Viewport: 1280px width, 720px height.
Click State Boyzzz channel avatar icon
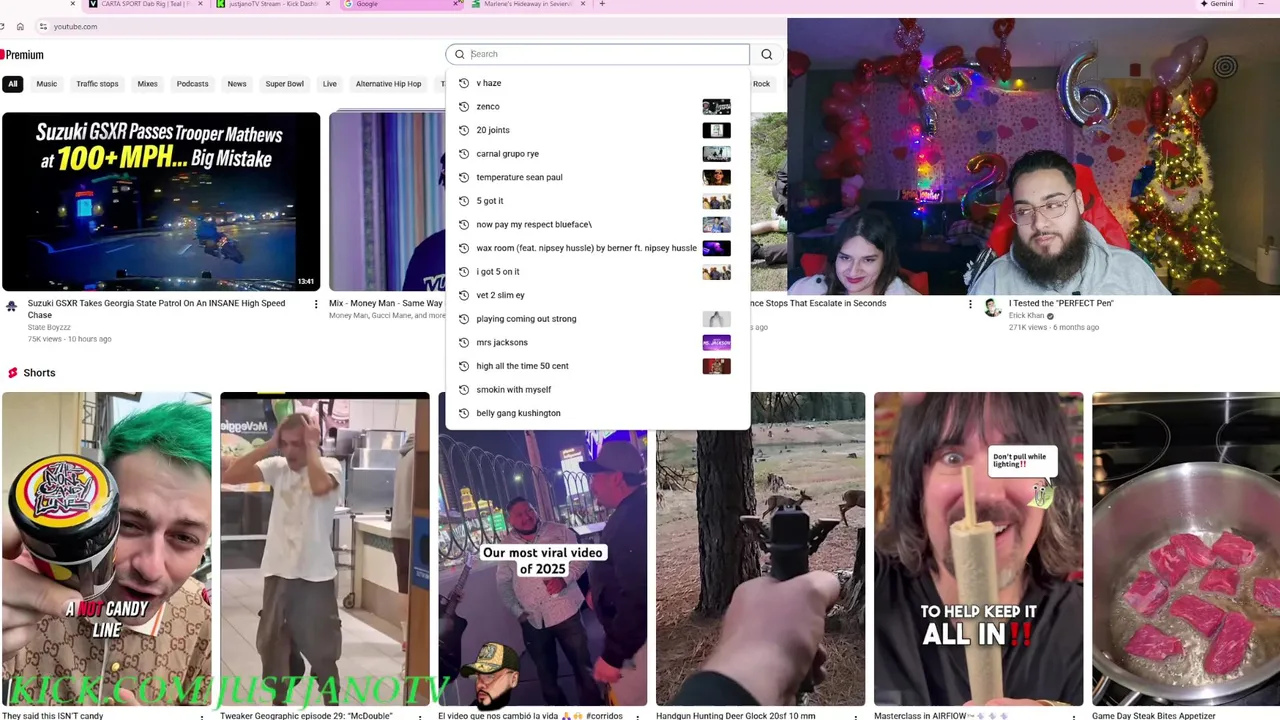12,306
